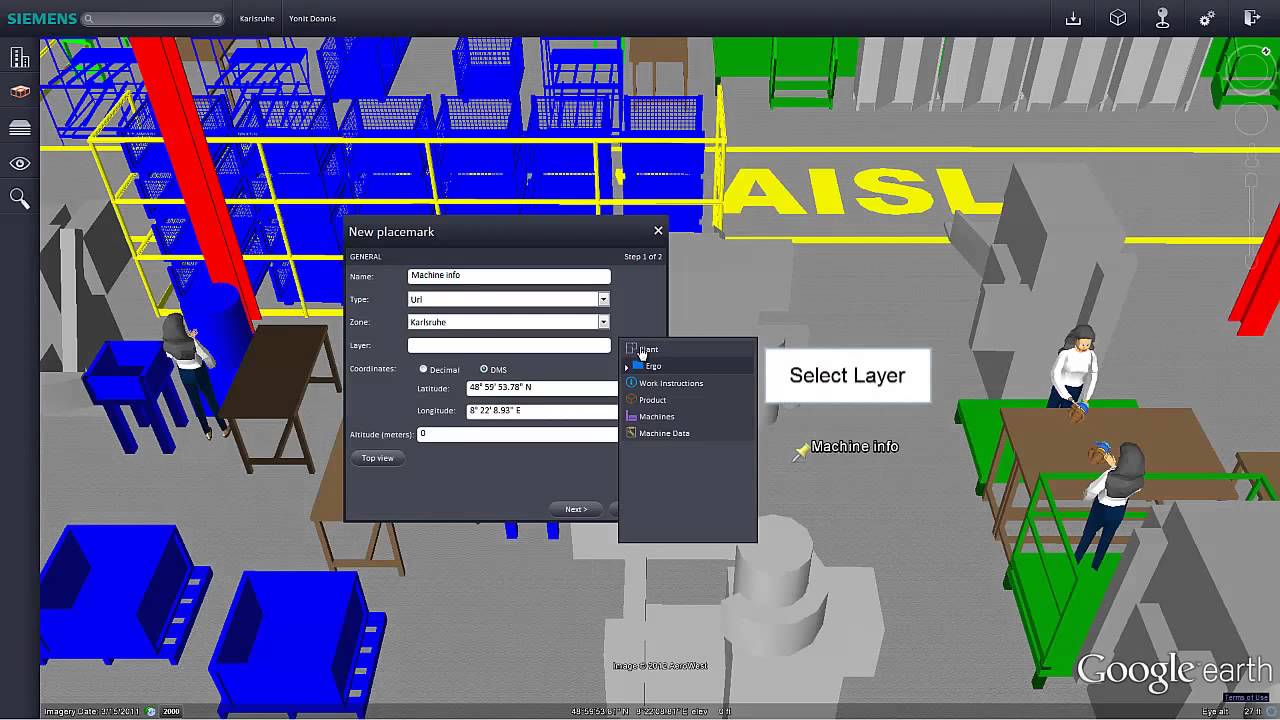Click the Step 1 of 2 indicator
Image resolution: width=1280 pixels, height=720 pixels.
pos(643,257)
